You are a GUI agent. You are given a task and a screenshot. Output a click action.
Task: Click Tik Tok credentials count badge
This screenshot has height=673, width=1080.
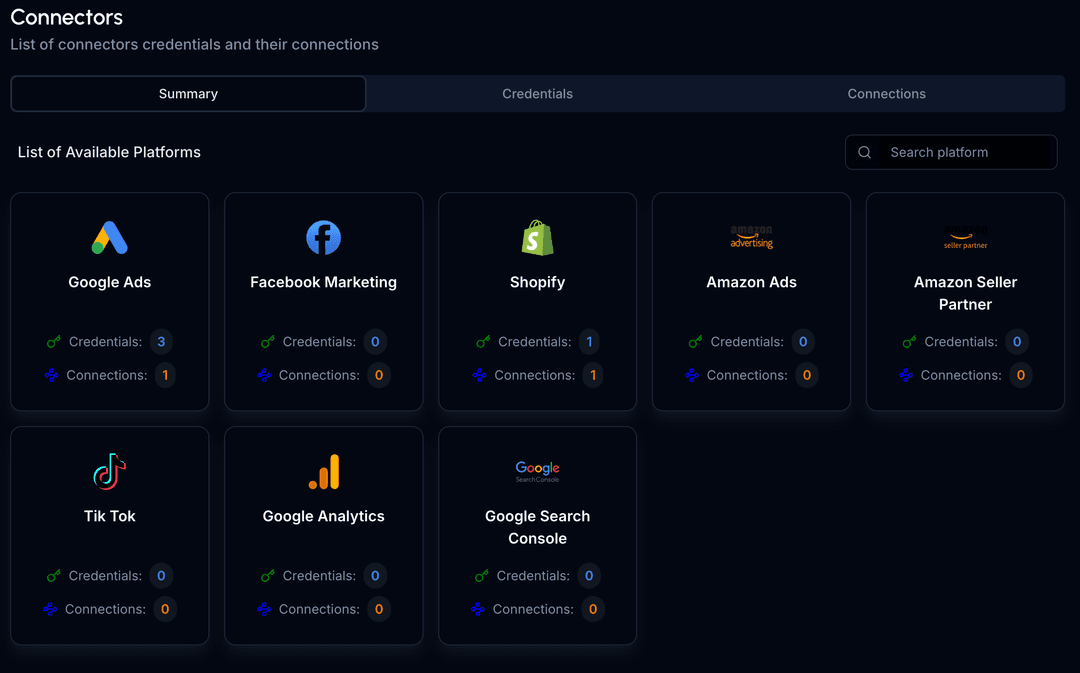[x=161, y=576]
